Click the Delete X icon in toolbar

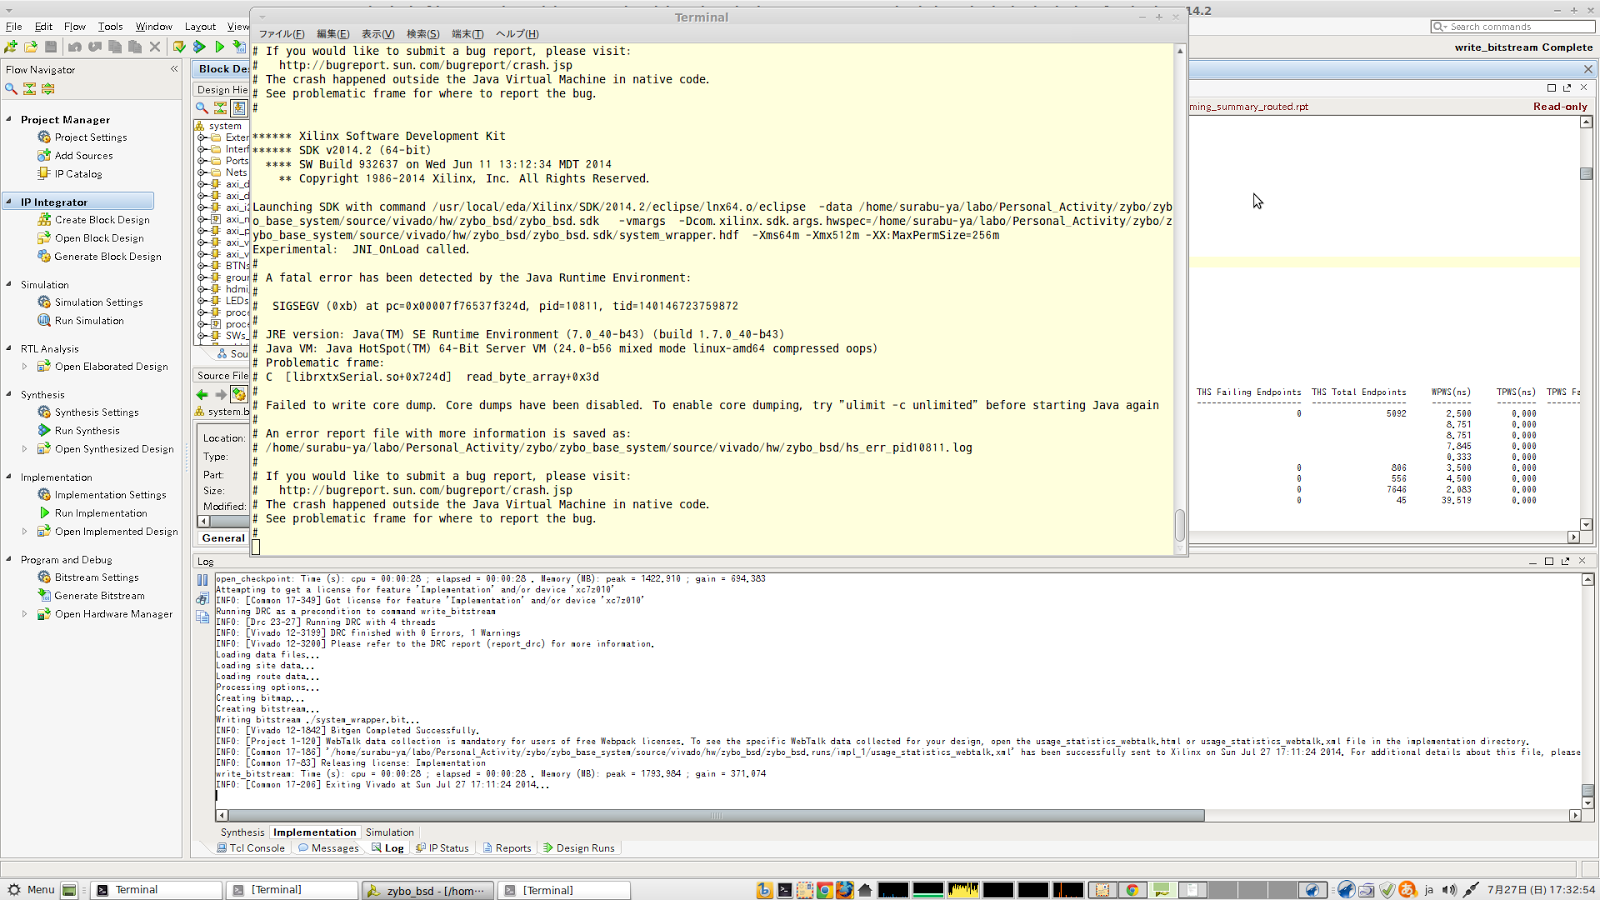click(x=155, y=47)
